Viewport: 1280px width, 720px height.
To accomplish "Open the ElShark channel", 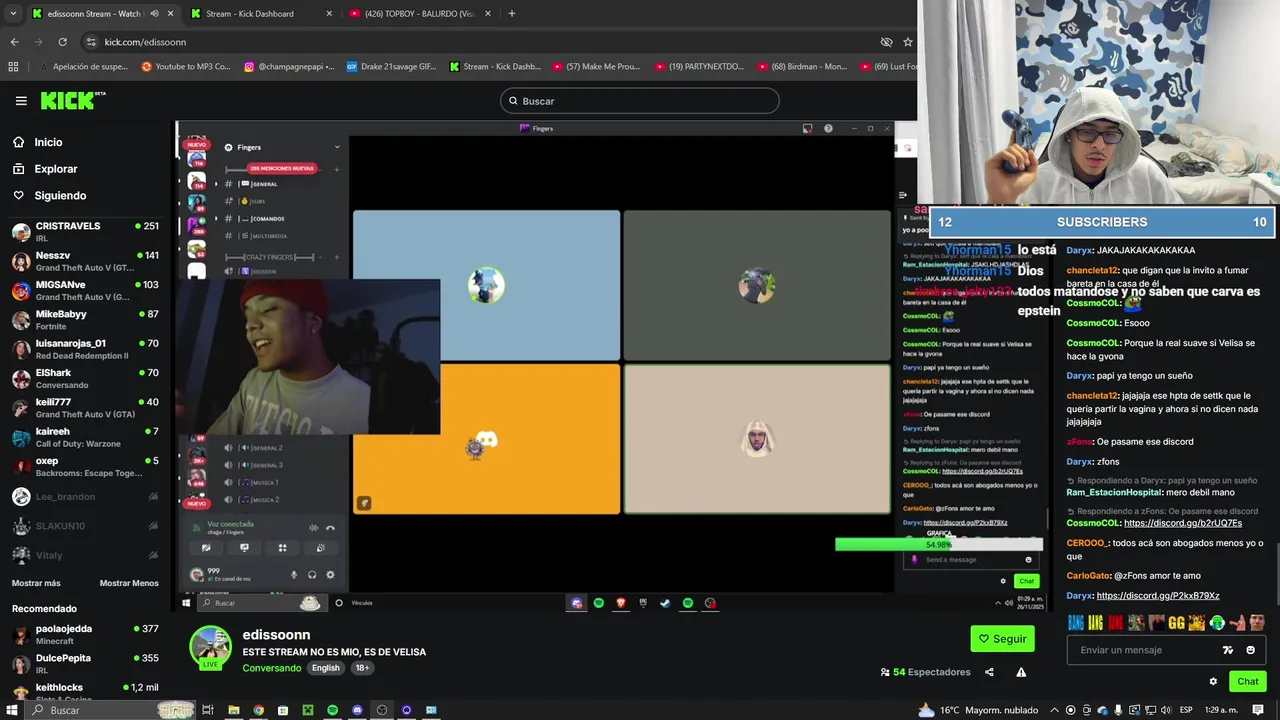I will 85,378.
